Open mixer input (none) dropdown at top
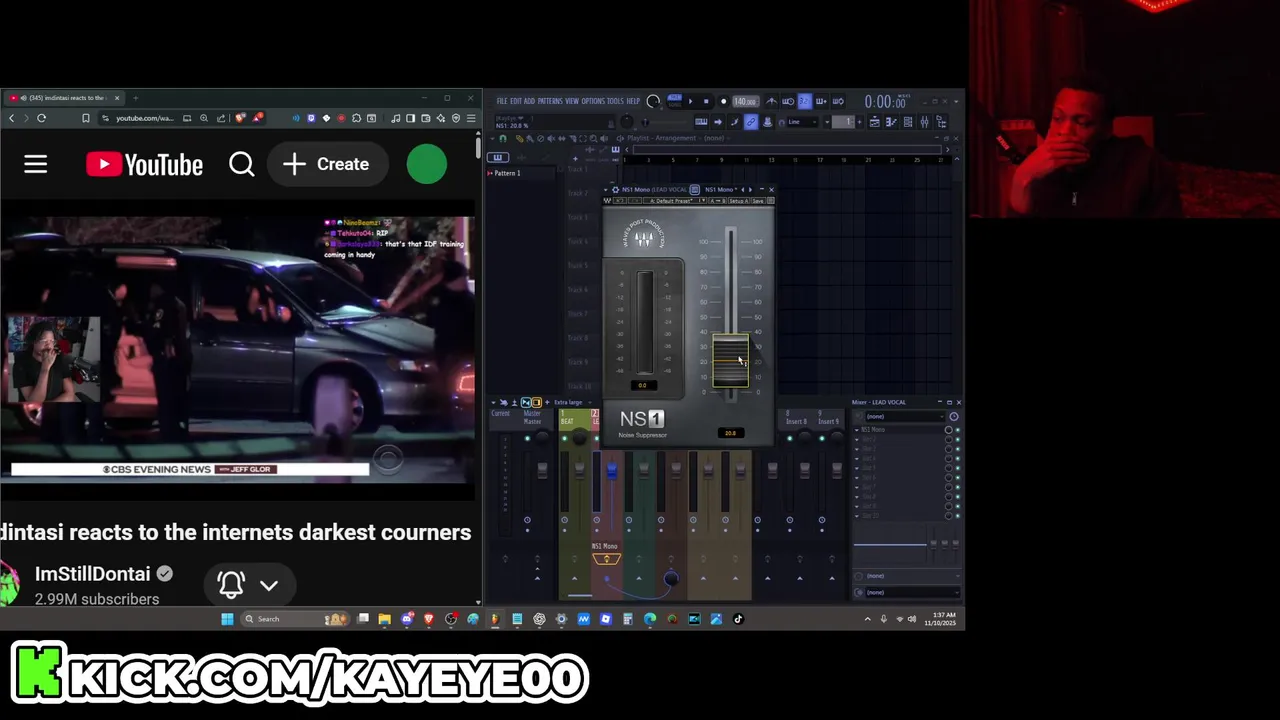Viewport: 1280px width, 720px height. point(906,416)
